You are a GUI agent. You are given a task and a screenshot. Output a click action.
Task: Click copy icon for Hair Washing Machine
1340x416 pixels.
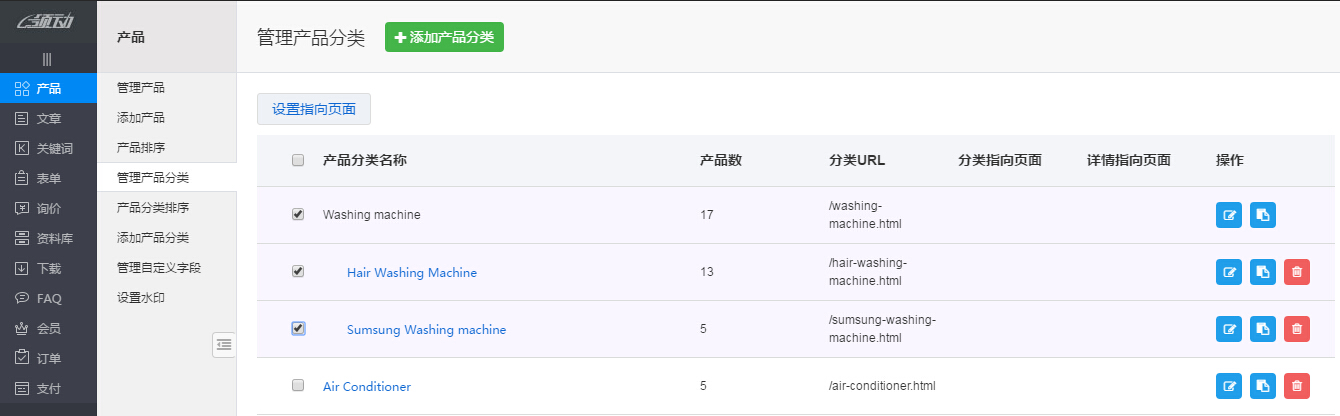tap(1263, 272)
